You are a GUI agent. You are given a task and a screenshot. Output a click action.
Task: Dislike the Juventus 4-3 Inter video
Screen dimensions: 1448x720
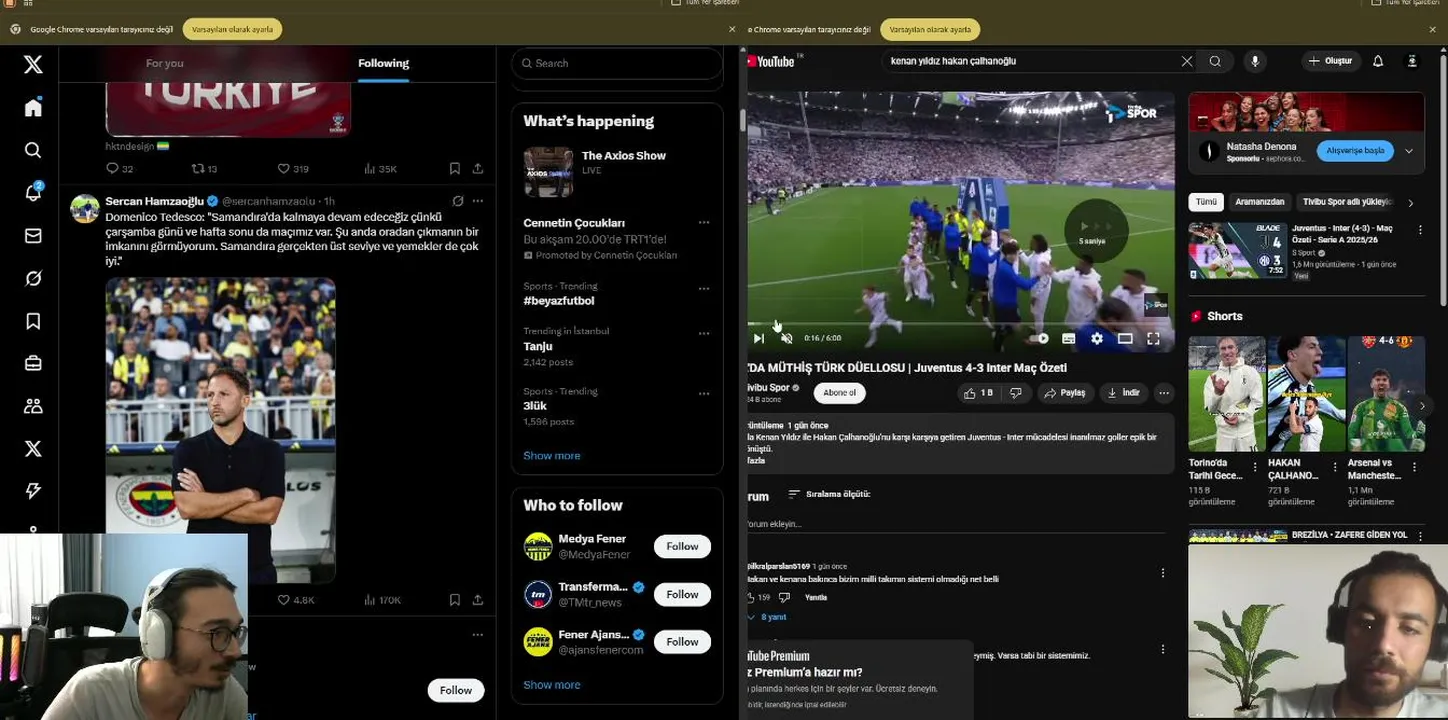(x=1016, y=393)
